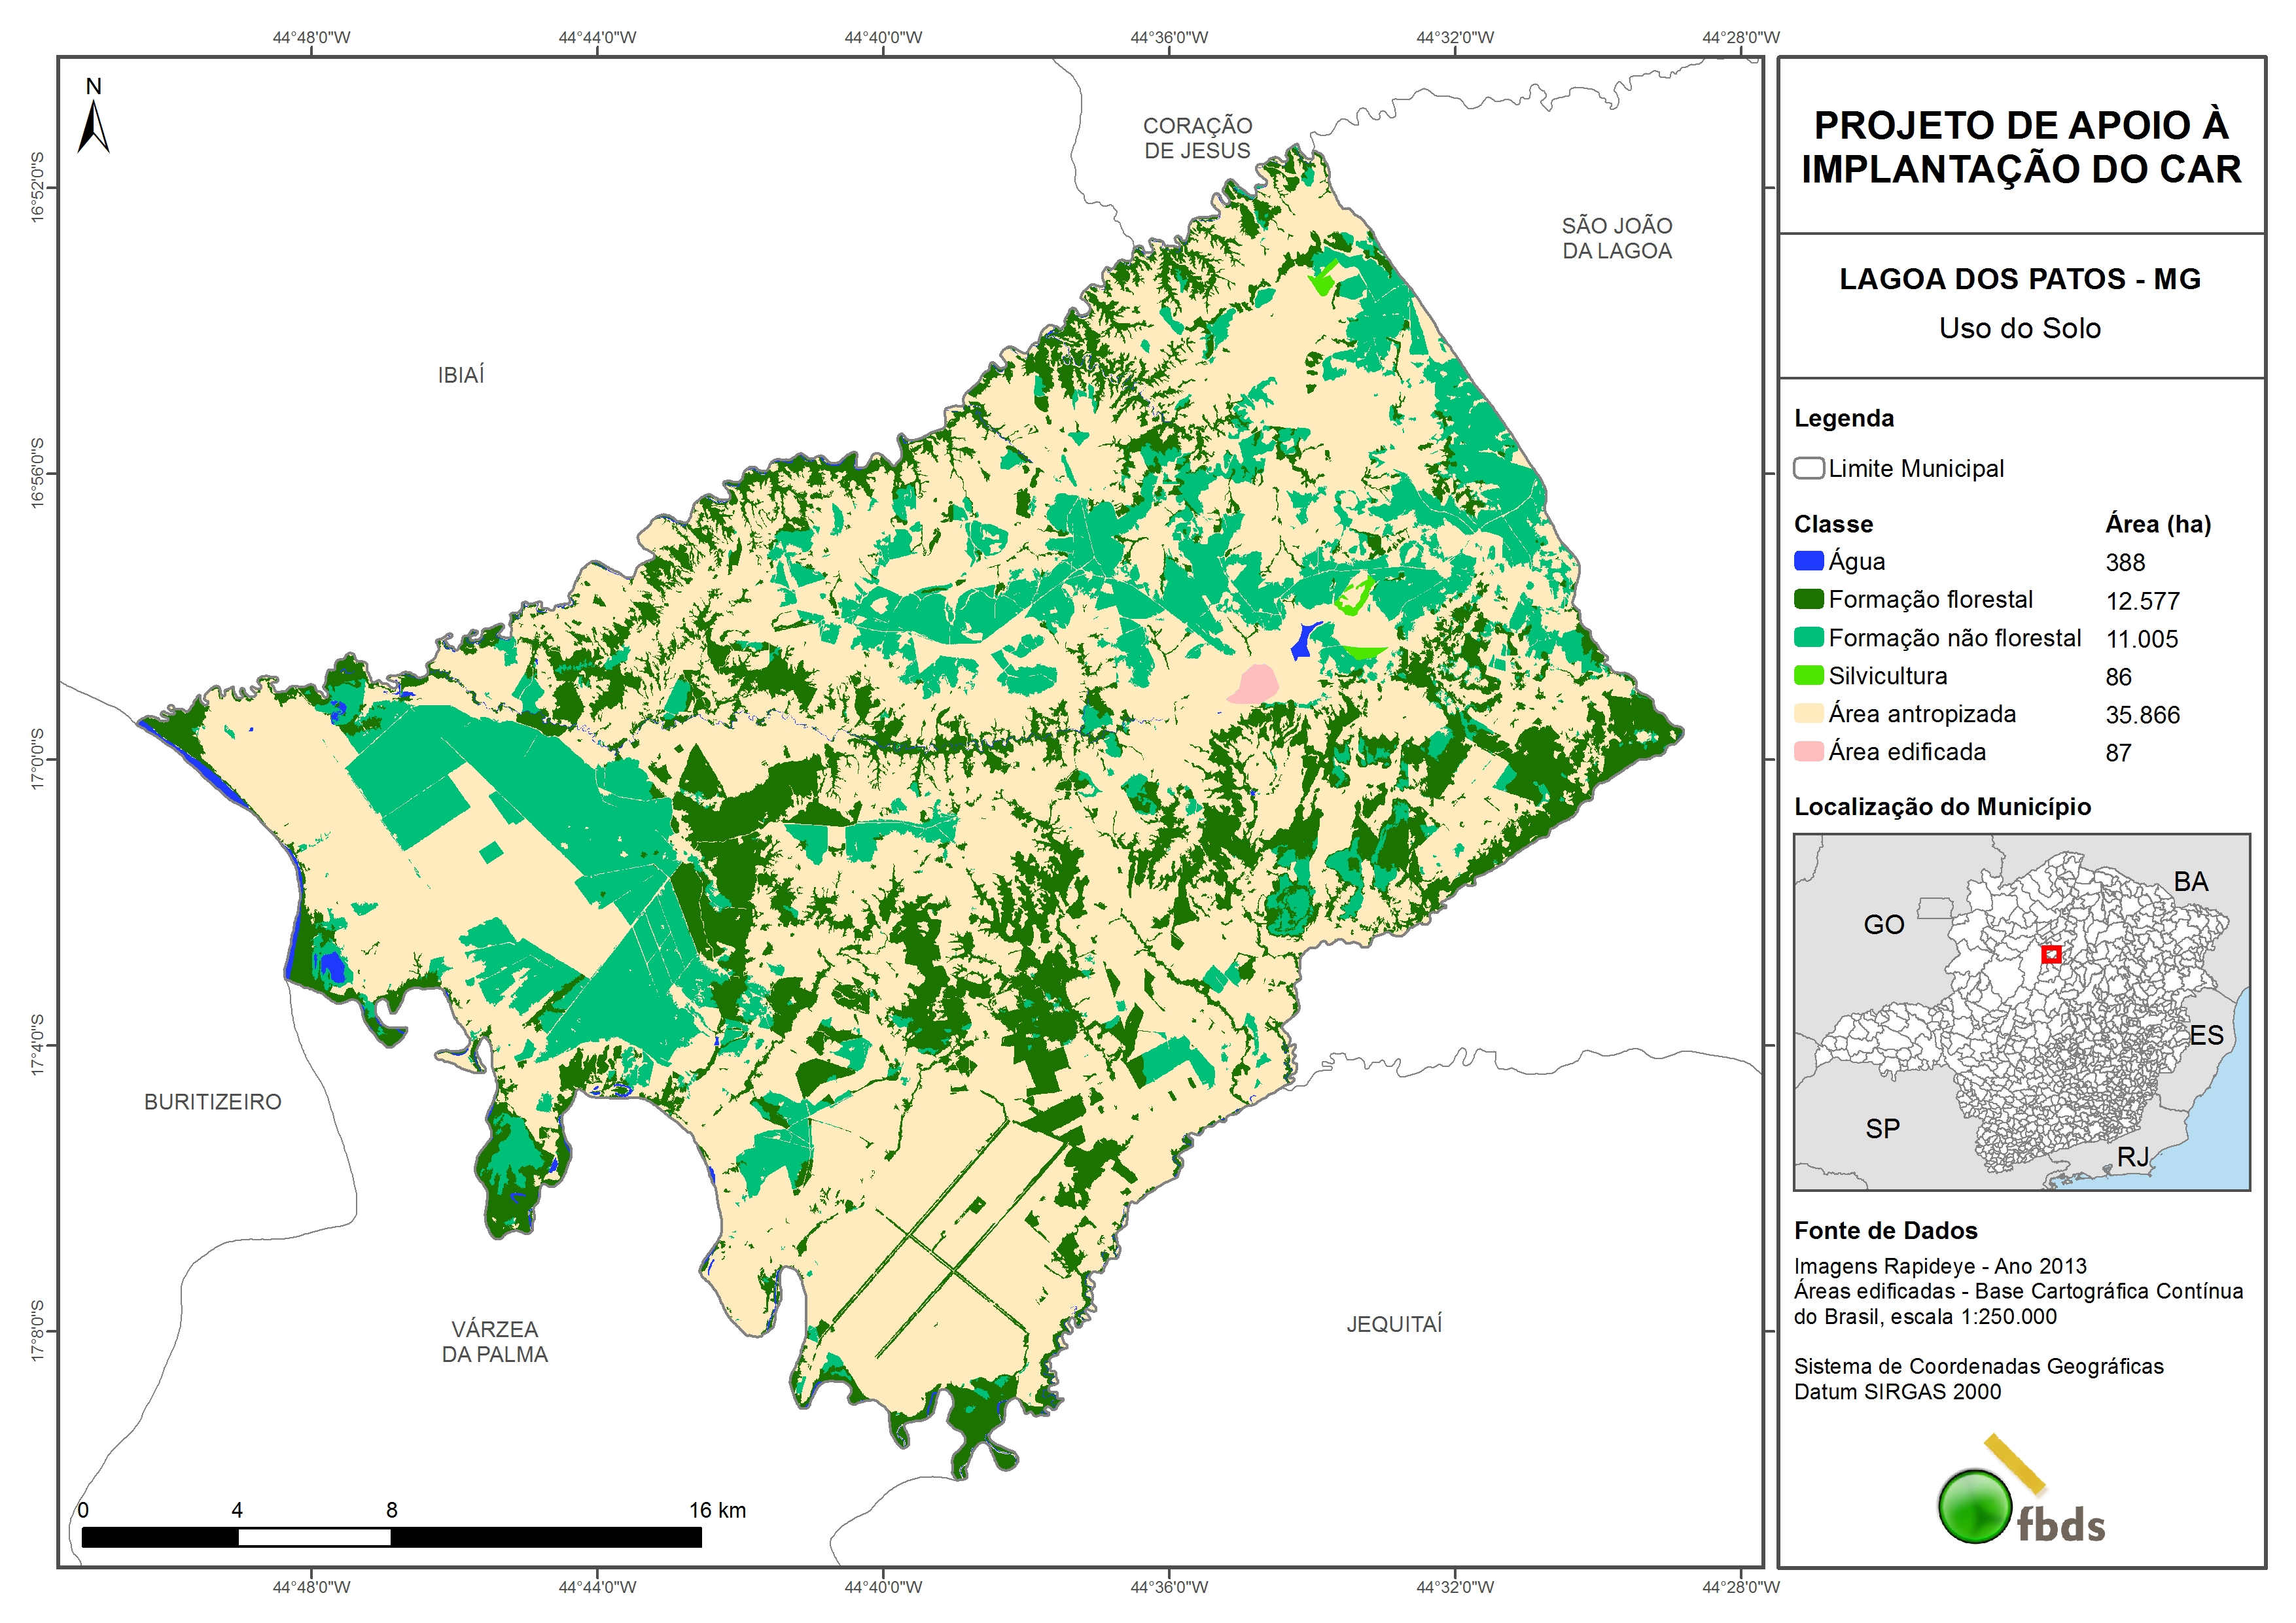
Task: Click the Água blue legend swatch
Action: click(1808, 561)
